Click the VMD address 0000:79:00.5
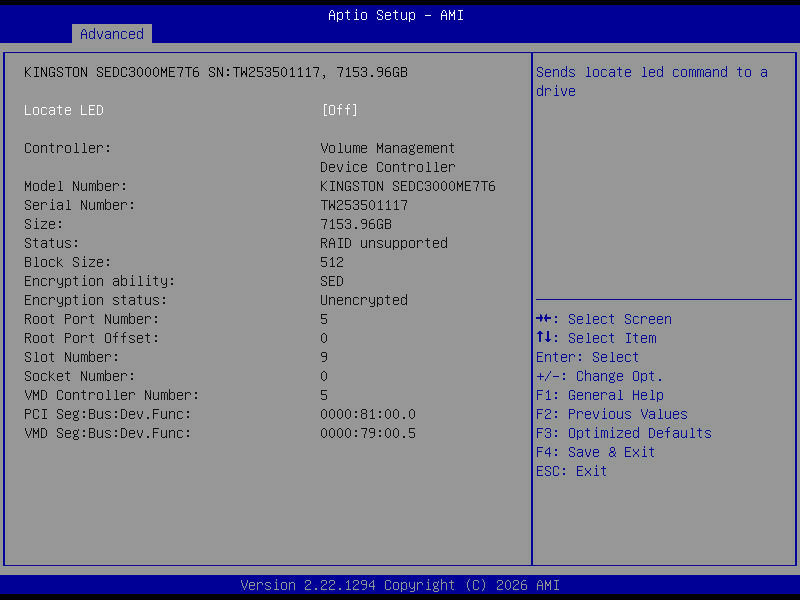 [x=368, y=433]
